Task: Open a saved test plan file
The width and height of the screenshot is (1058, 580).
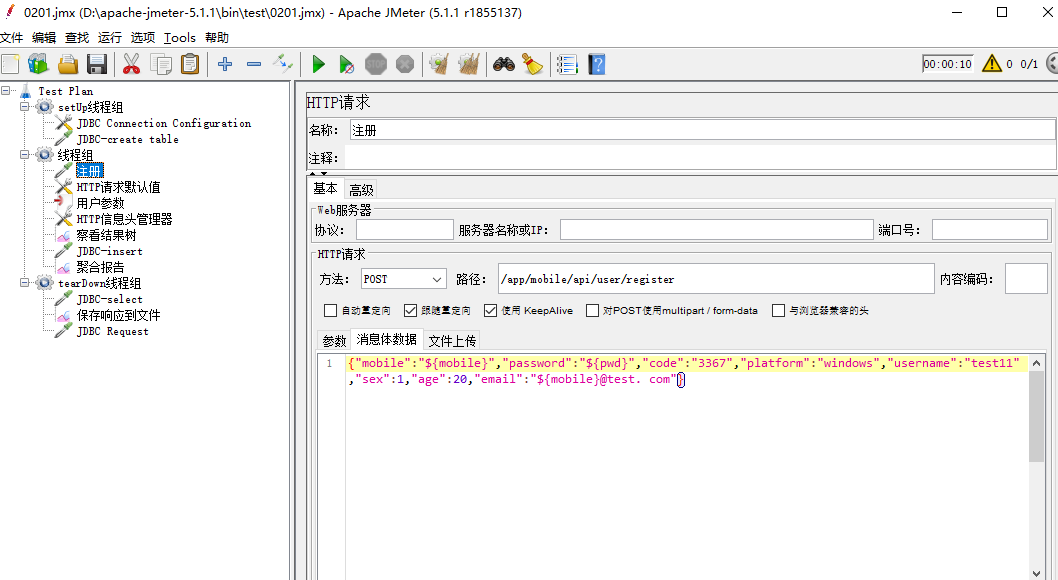Action: click(x=67, y=64)
